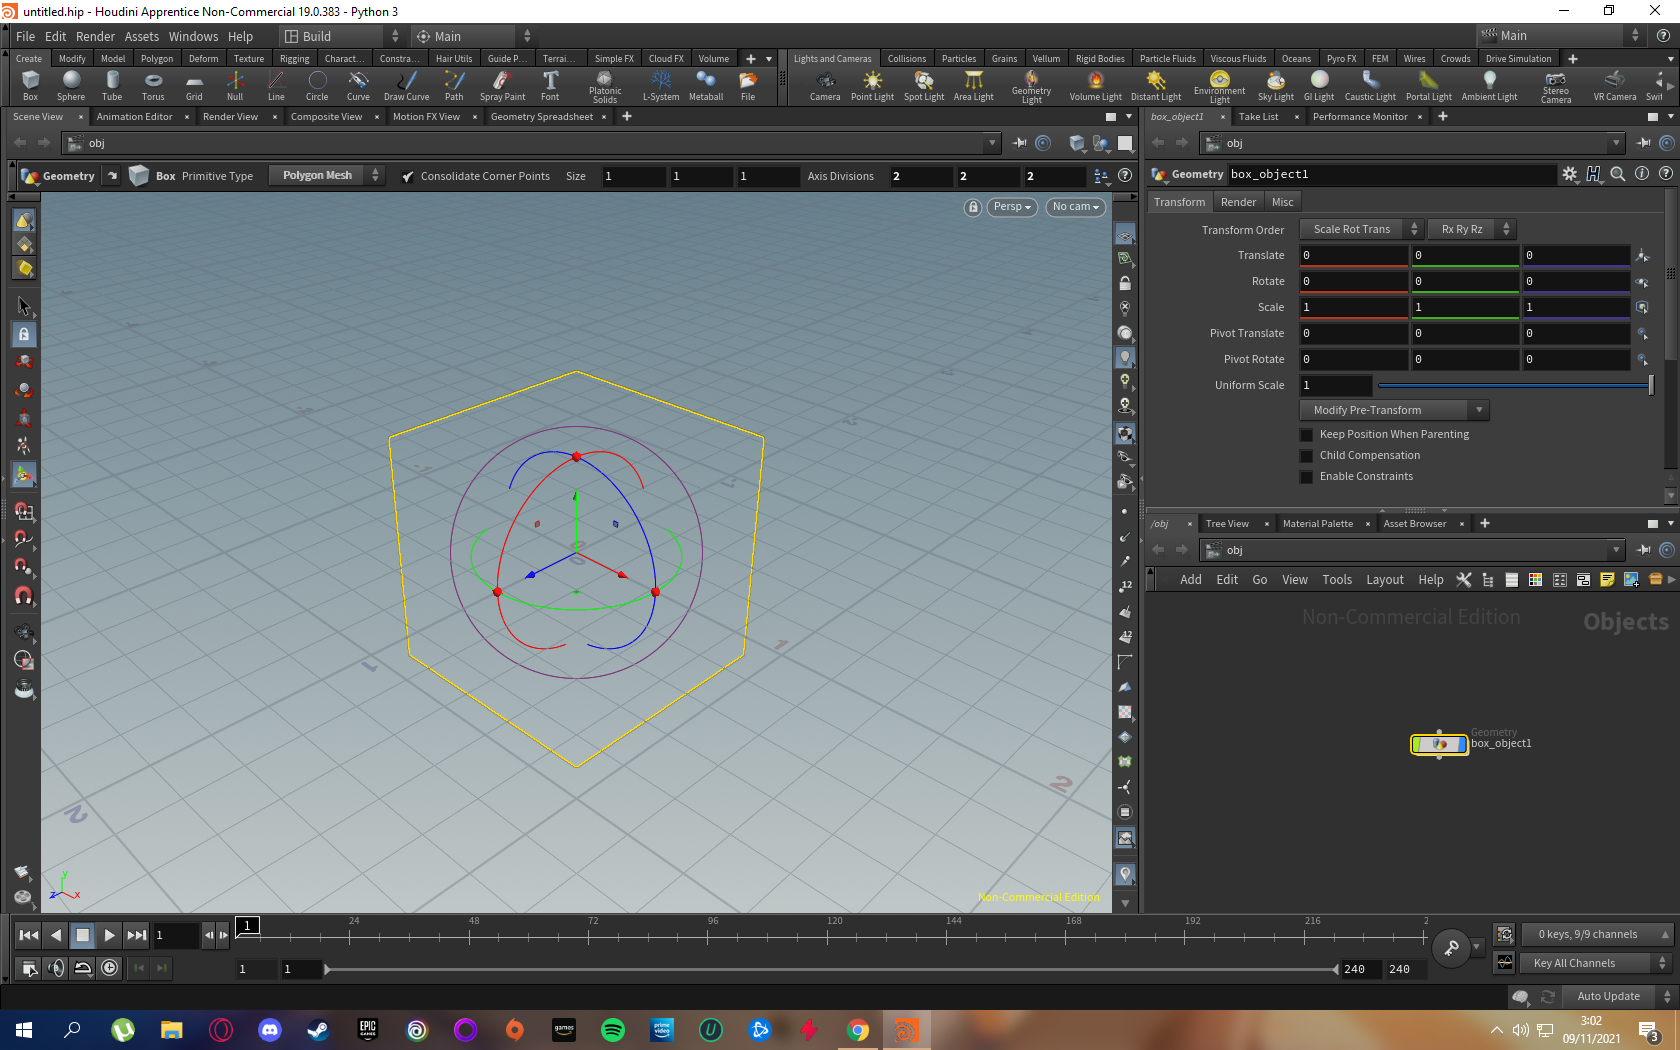Add a Distant Light
The image size is (1680, 1050).
1156,86
